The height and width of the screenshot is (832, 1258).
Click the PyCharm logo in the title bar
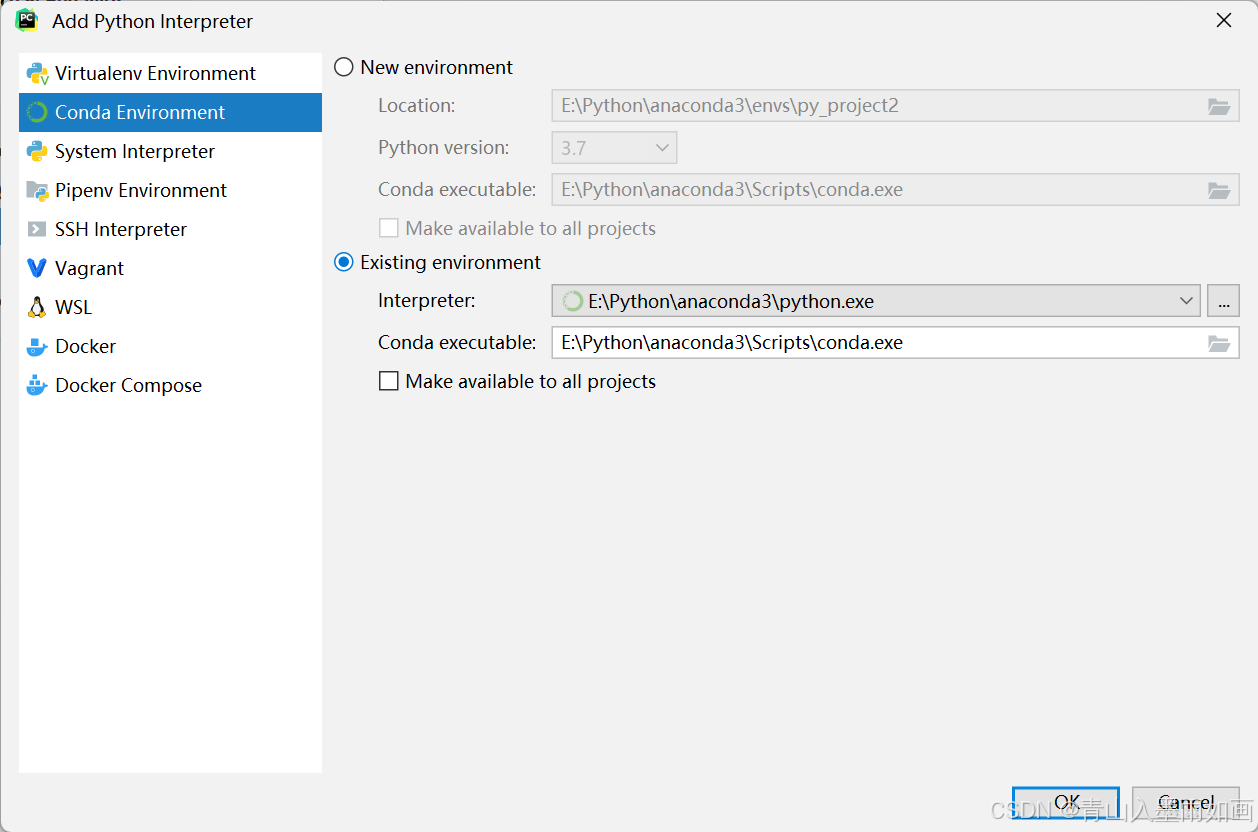27,20
